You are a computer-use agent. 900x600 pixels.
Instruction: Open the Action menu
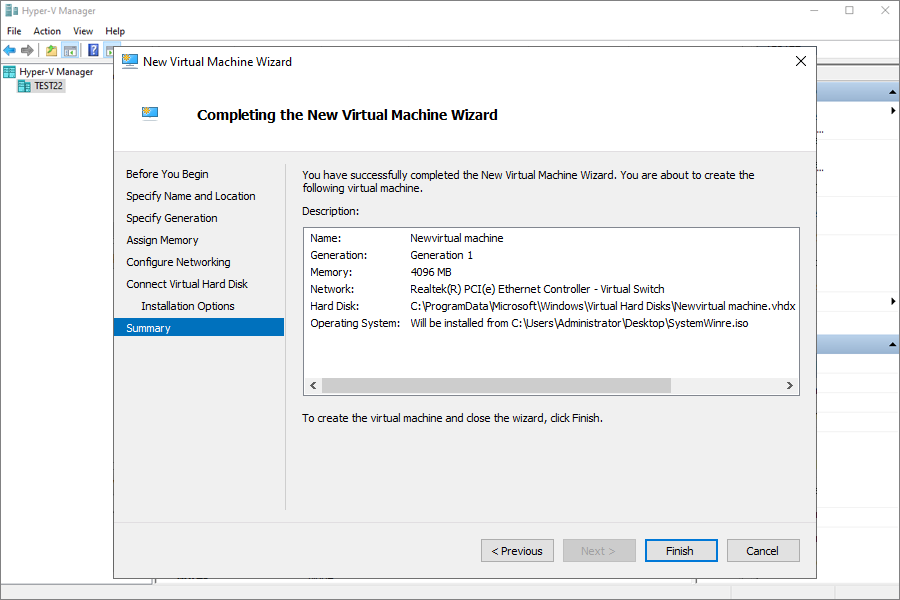coord(46,31)
